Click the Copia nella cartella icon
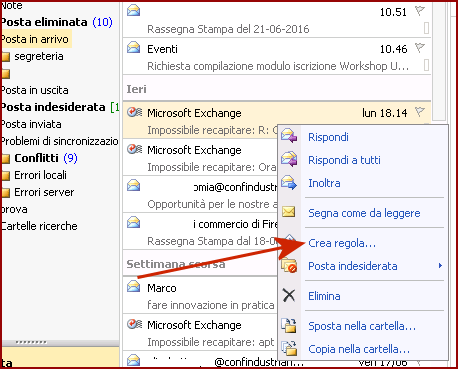Image resolution: width=458 pixels, height=369 pixels. (289, 348)
